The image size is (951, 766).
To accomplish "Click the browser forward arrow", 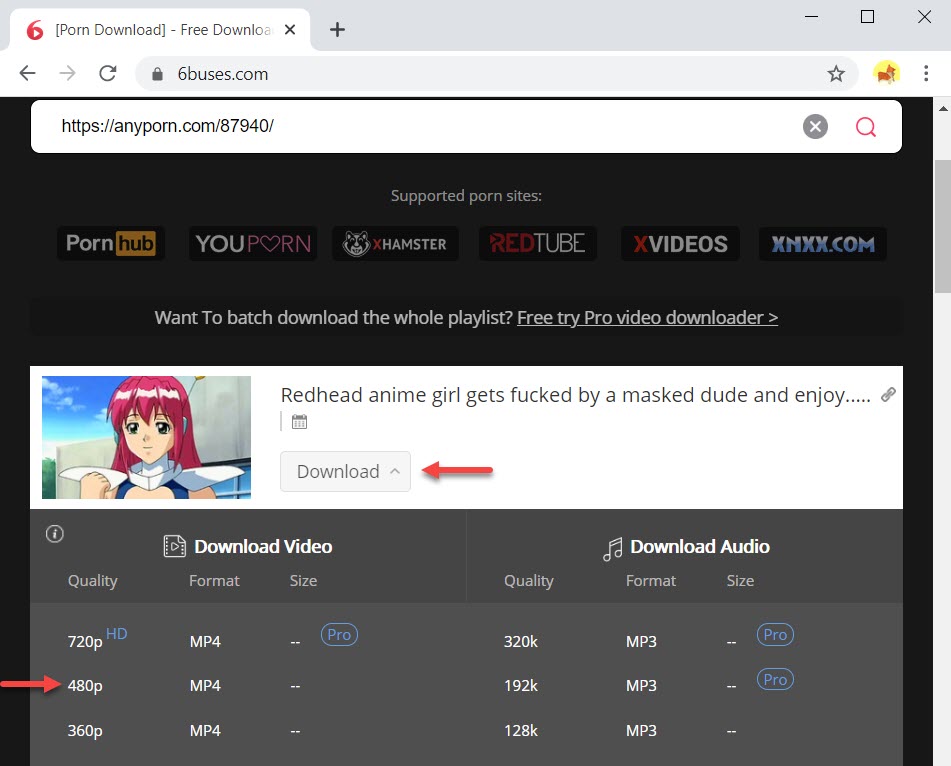I will 67,73.
